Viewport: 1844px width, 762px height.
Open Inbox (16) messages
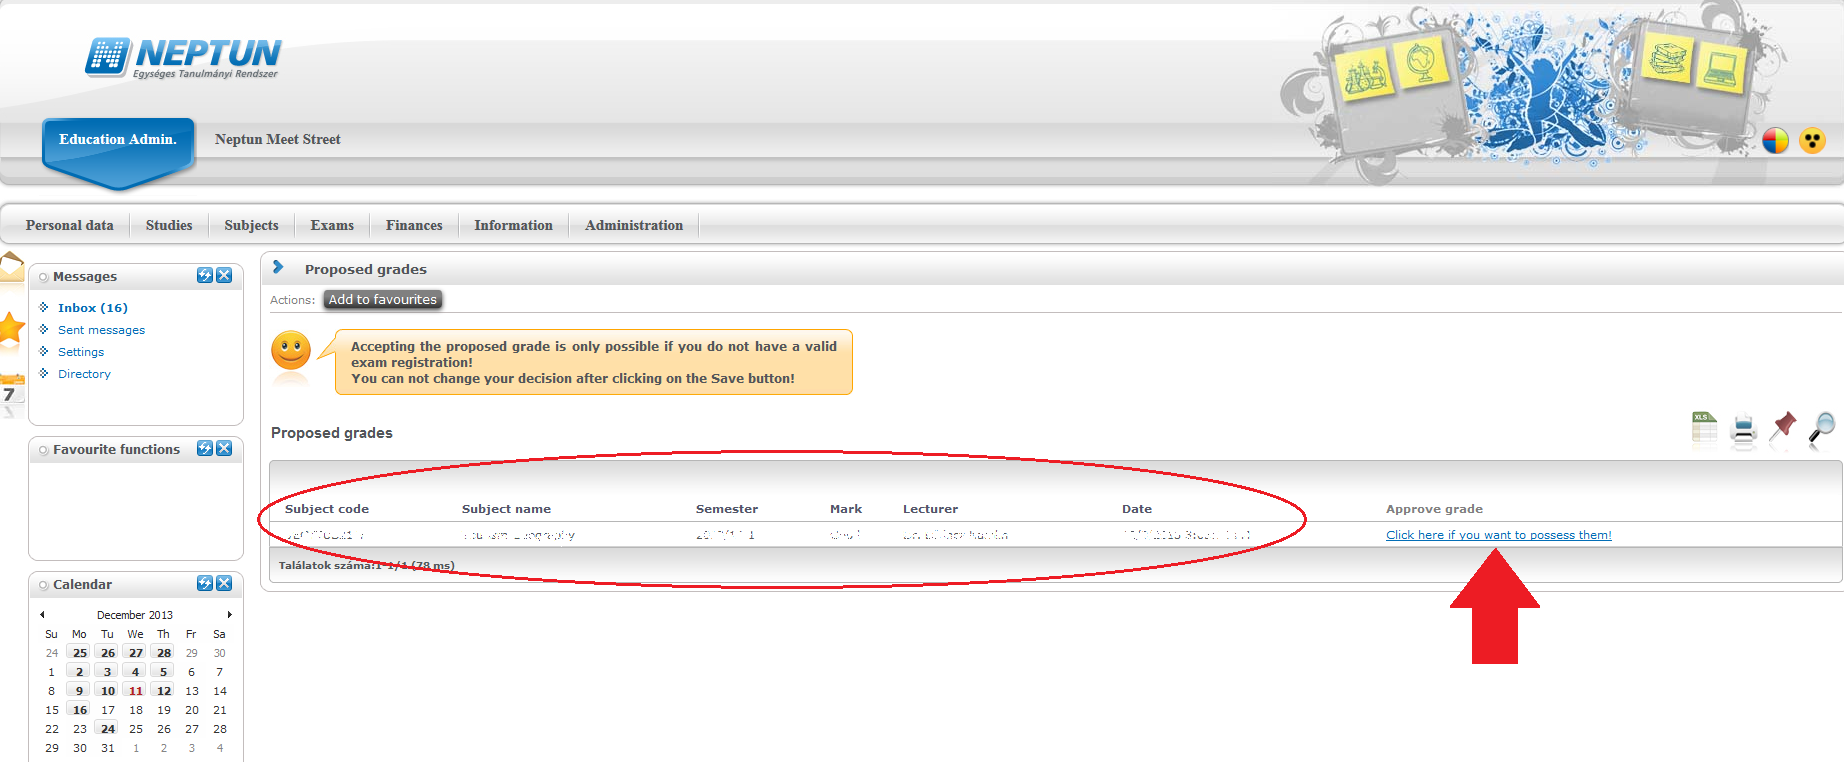click(93, 308)
